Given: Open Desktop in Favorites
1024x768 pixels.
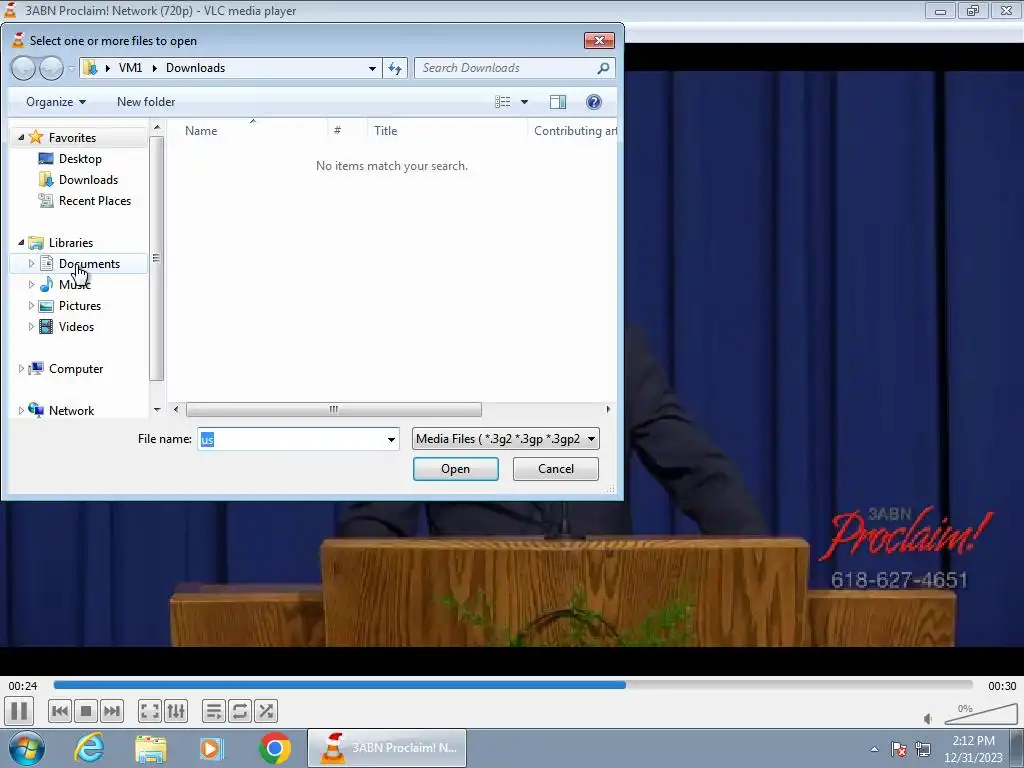Looking at the screenshot, I should (x=80, y=159).
